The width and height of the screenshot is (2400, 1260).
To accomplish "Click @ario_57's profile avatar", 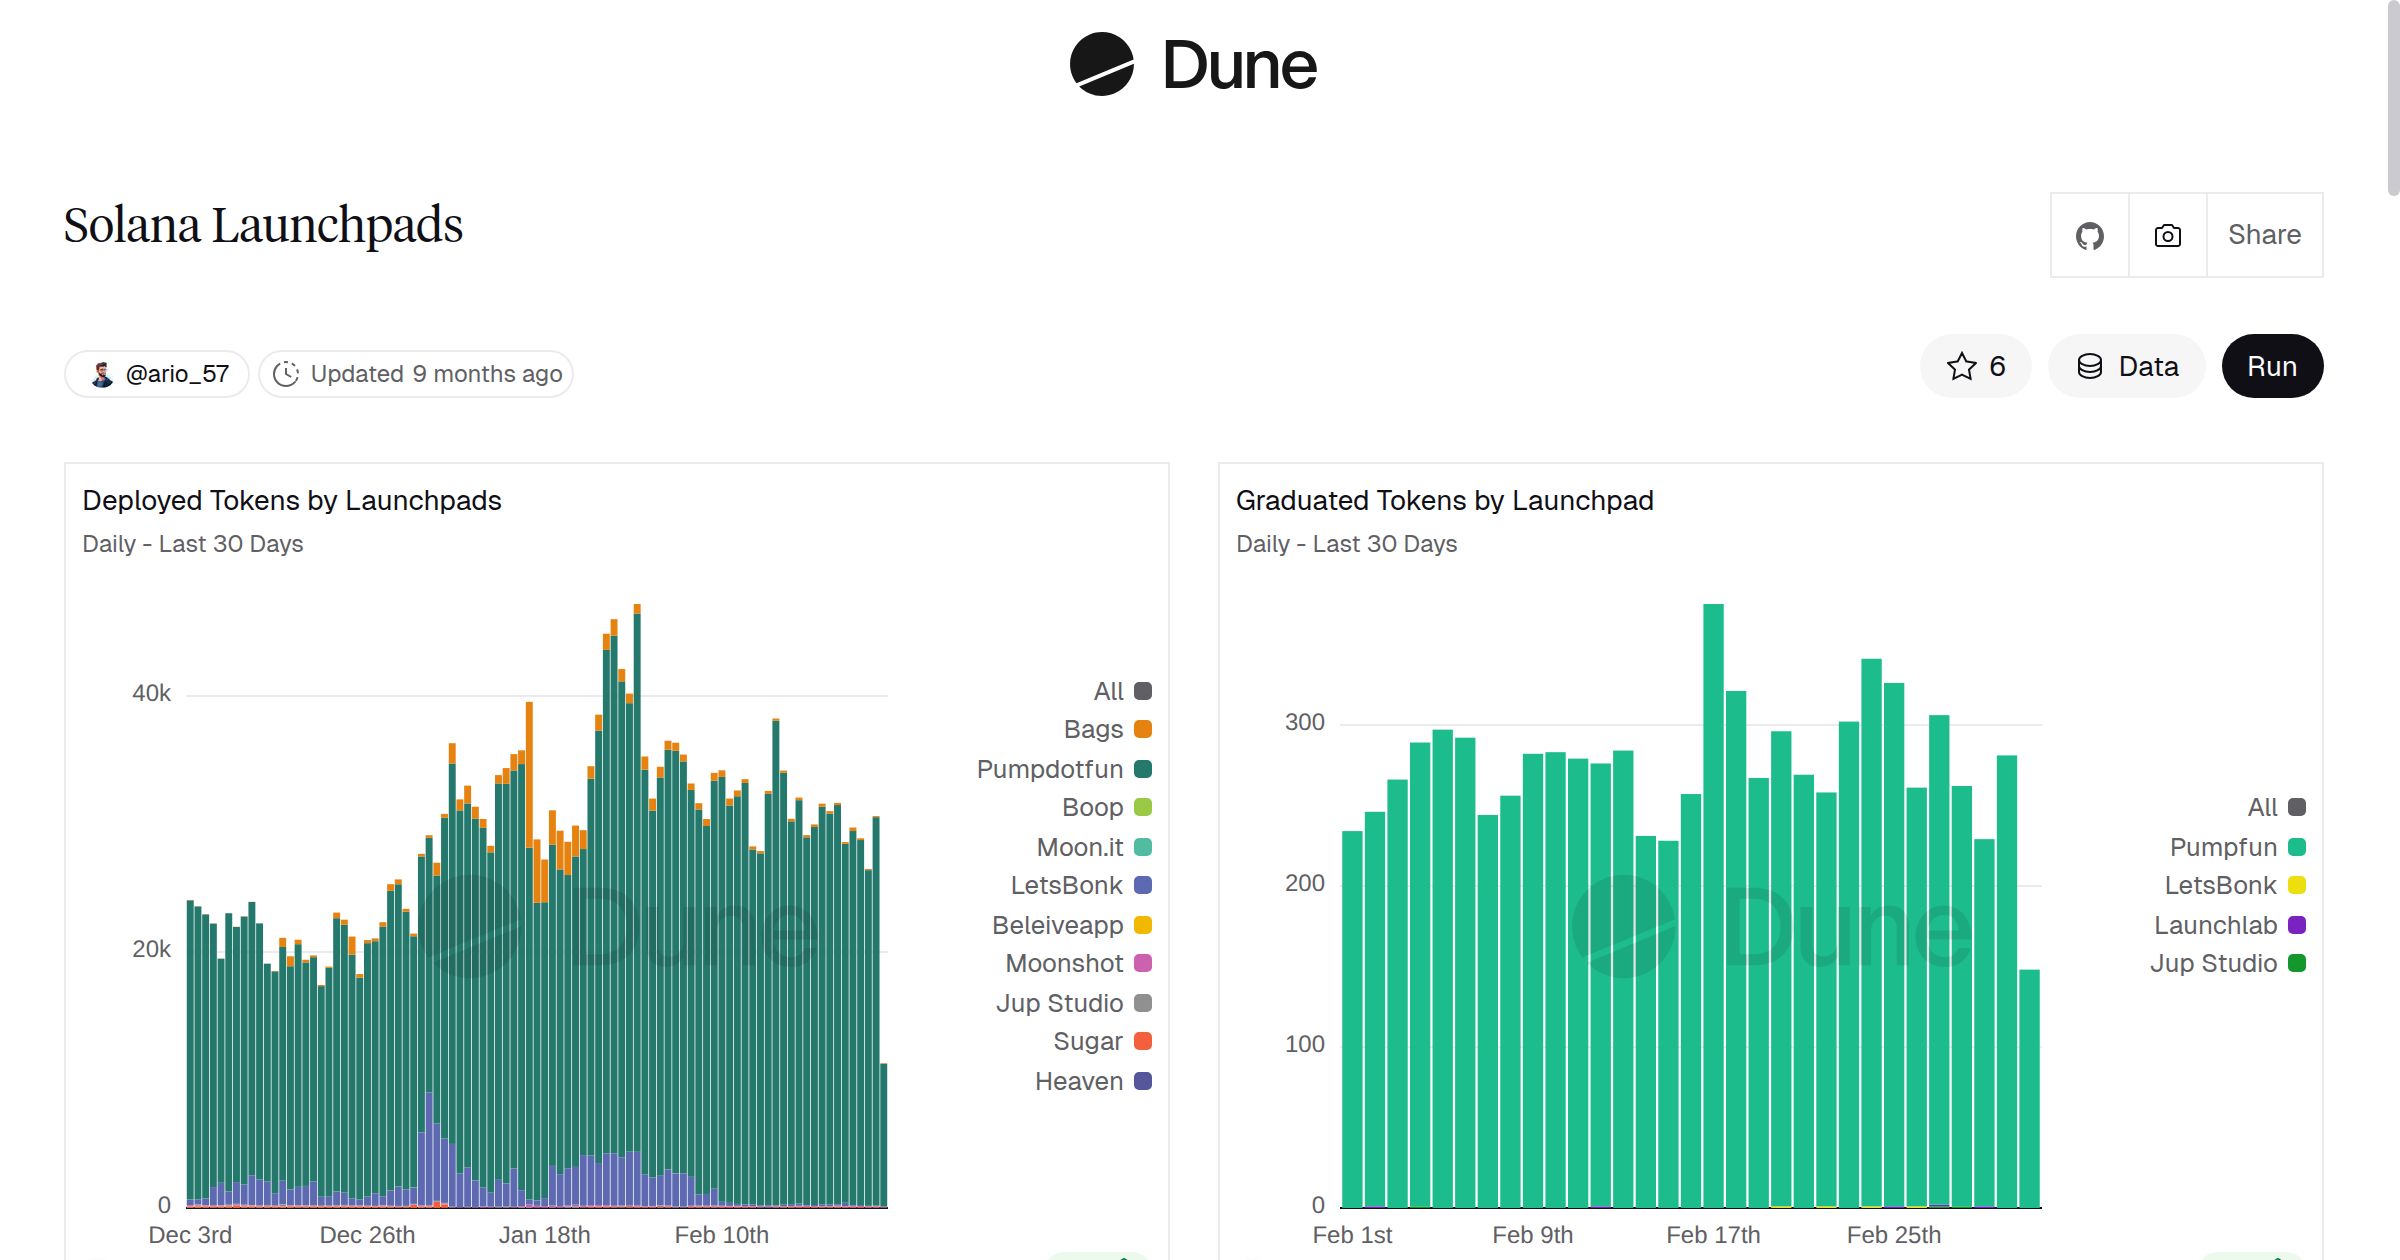I will pyautogui.click(x=101, y=373).
